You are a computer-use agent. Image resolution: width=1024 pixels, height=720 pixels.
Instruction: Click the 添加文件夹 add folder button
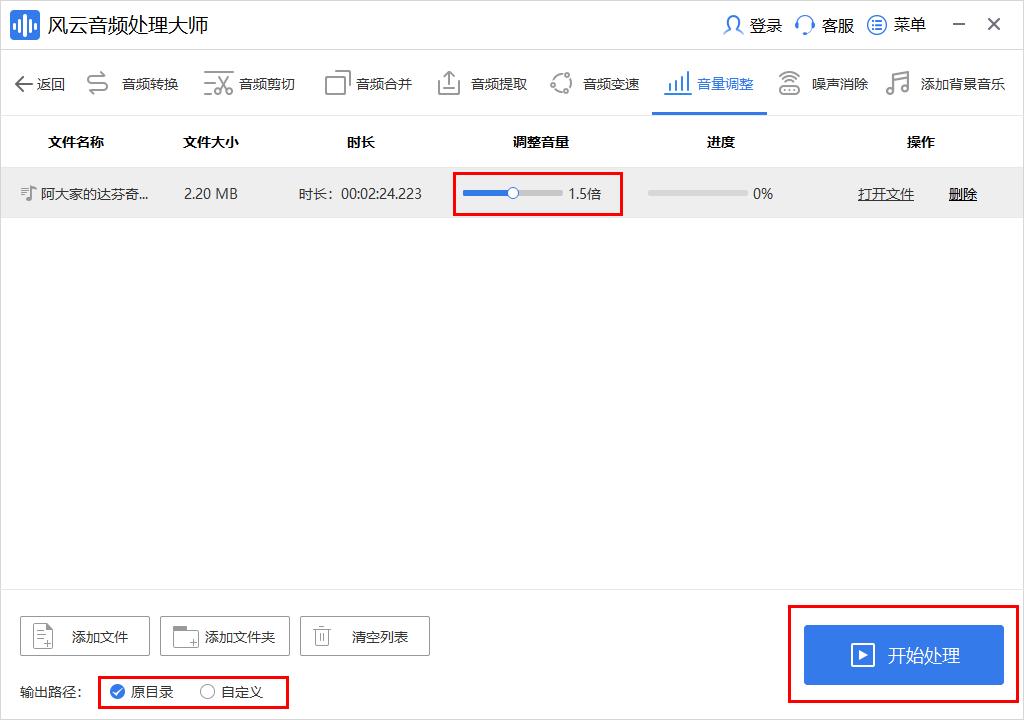coord(224,635)
